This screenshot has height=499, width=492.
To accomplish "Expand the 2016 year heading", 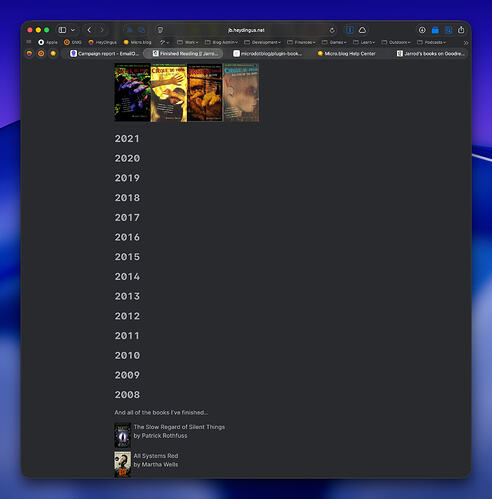I will point(127,237).
